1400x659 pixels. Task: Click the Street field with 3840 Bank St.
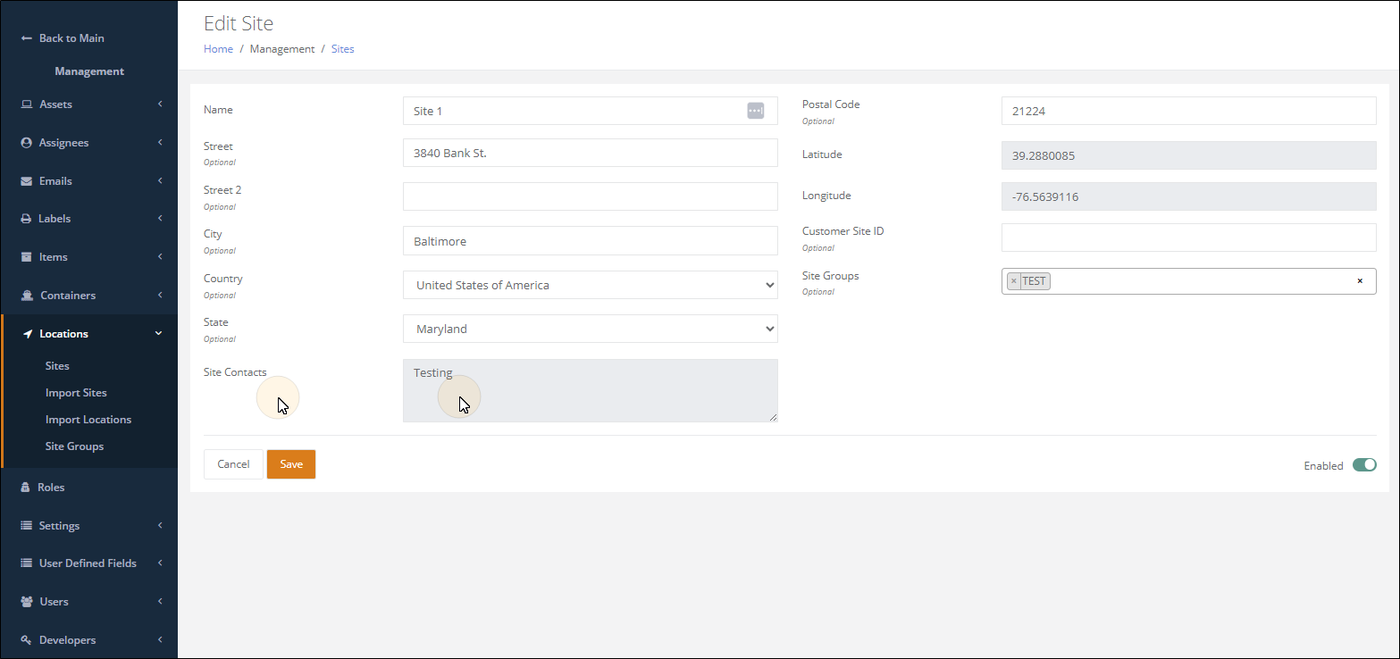click(590, 153)
